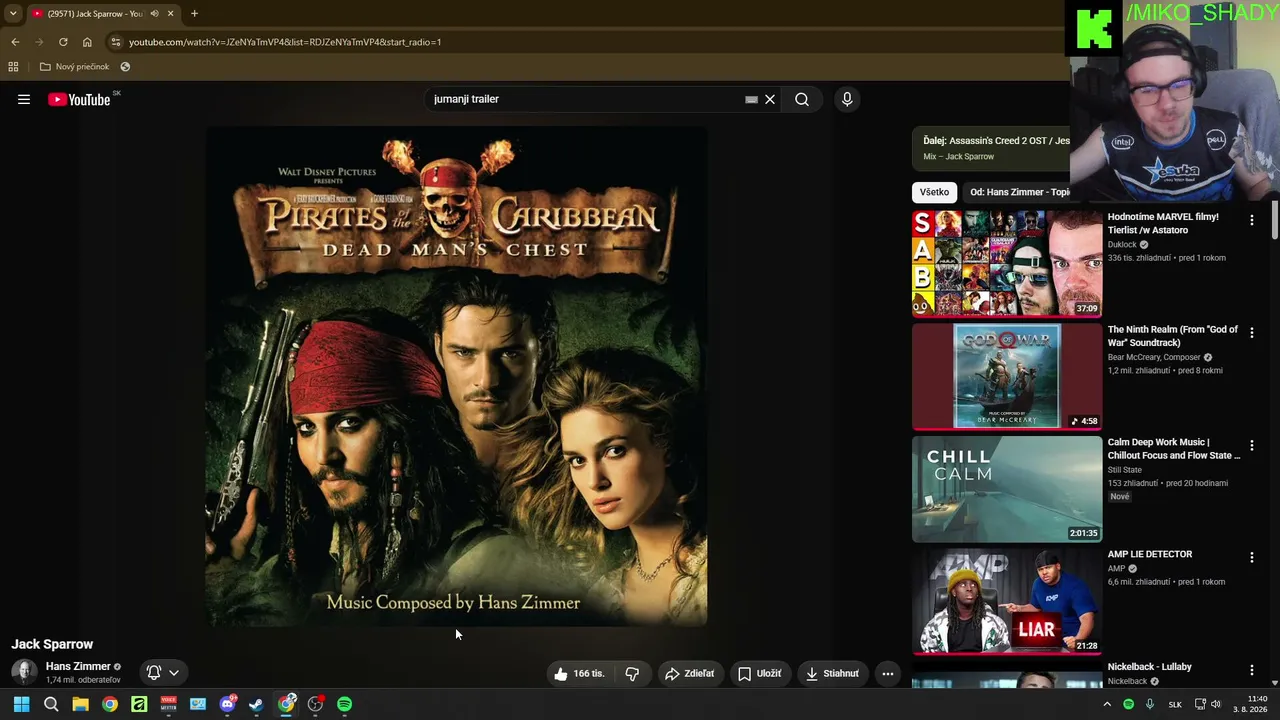
Task: Open the Duklock channel name
Action: [1122, 244]
